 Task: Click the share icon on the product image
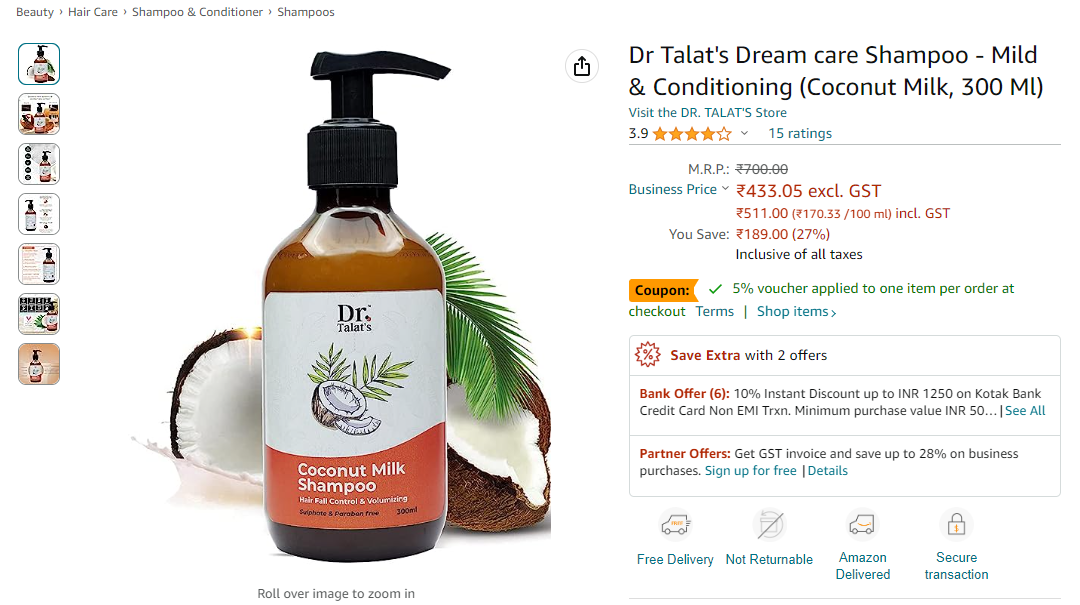pos(582,66)
